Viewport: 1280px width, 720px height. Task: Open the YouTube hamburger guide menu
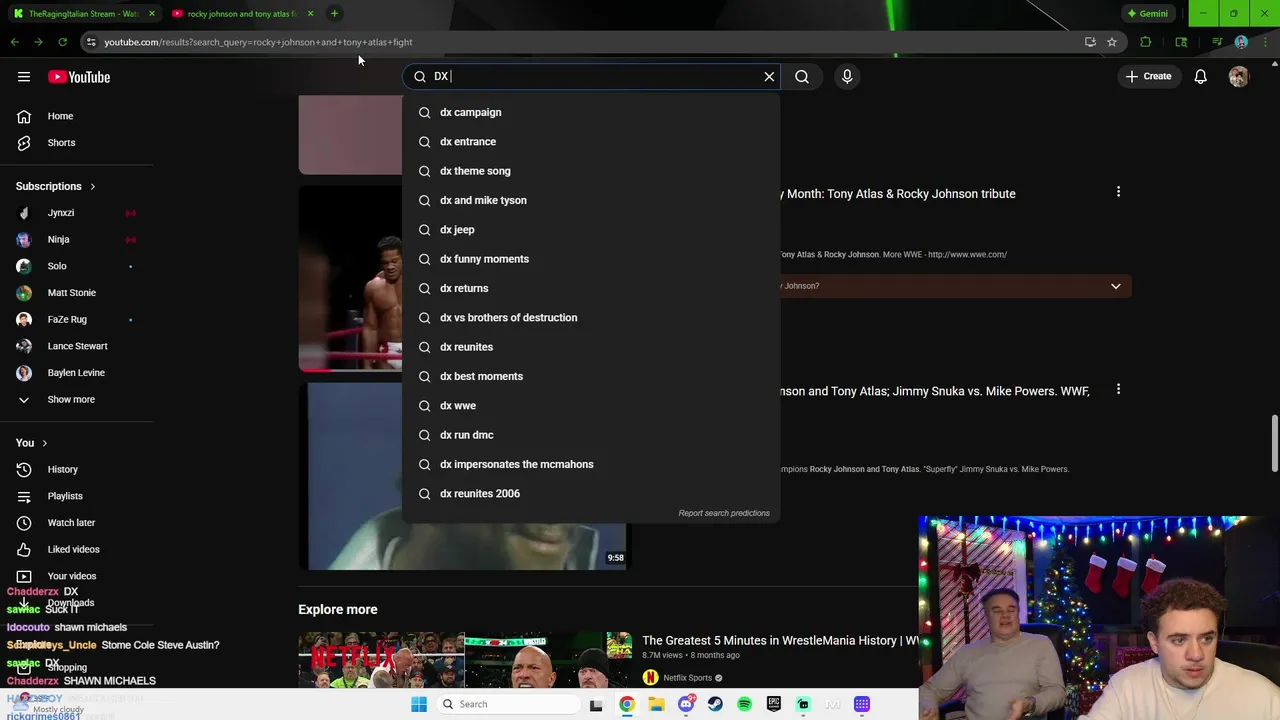pos(24,77)
